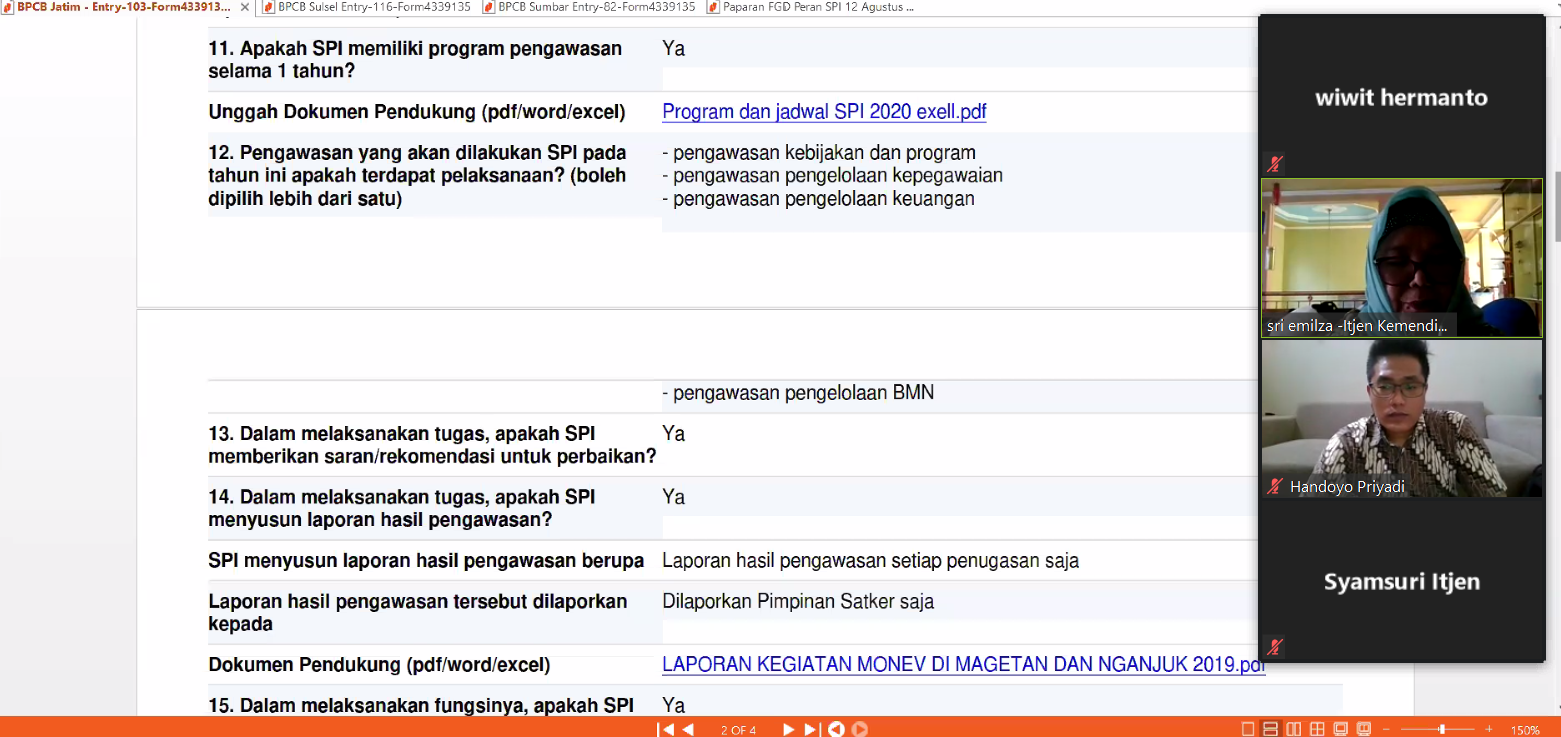The image size is (1561, 737).
Task: Jump to the last page
Action: pyautogui.click(x=811, y=729)
